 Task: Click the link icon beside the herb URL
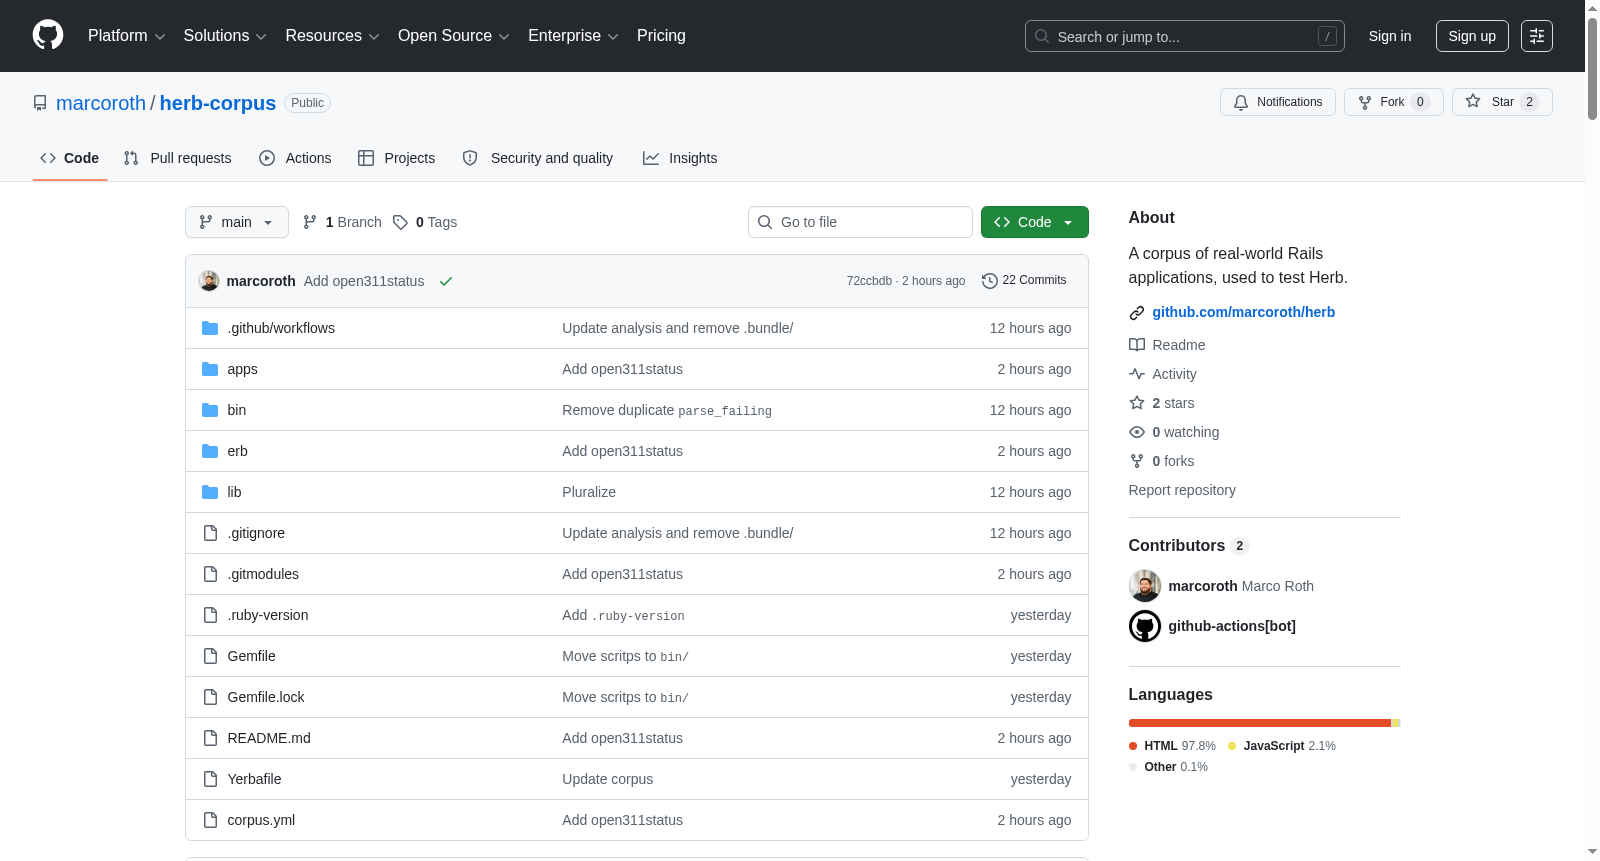coord(1137,313)
